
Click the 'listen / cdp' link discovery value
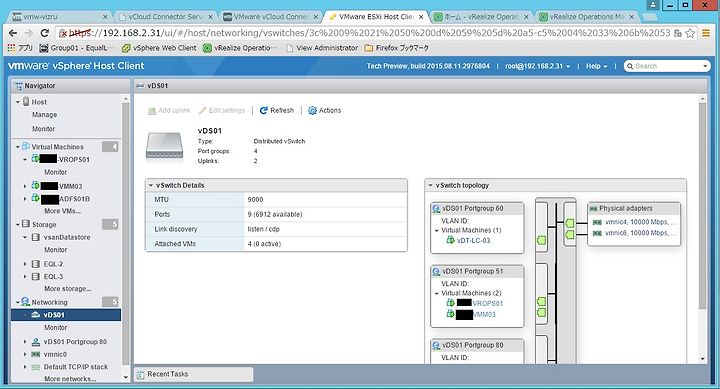(x=264, y=229)
